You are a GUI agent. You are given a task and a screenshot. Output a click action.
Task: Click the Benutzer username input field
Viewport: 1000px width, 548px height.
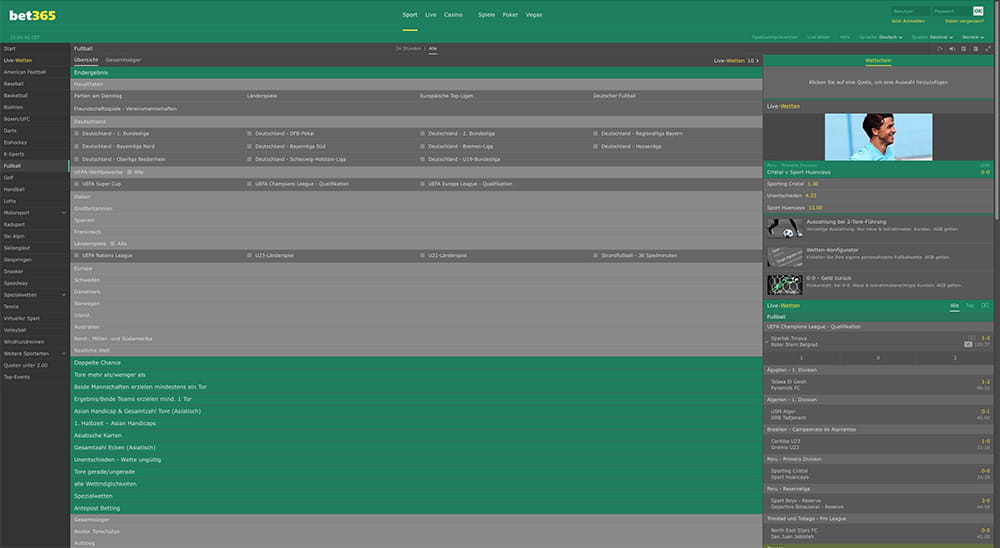point(910,11)
